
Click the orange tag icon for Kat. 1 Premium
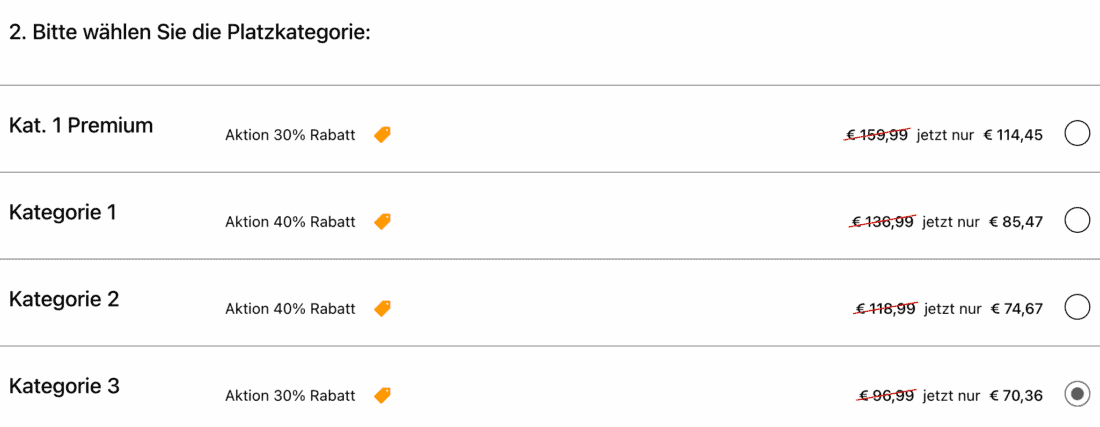382,135
